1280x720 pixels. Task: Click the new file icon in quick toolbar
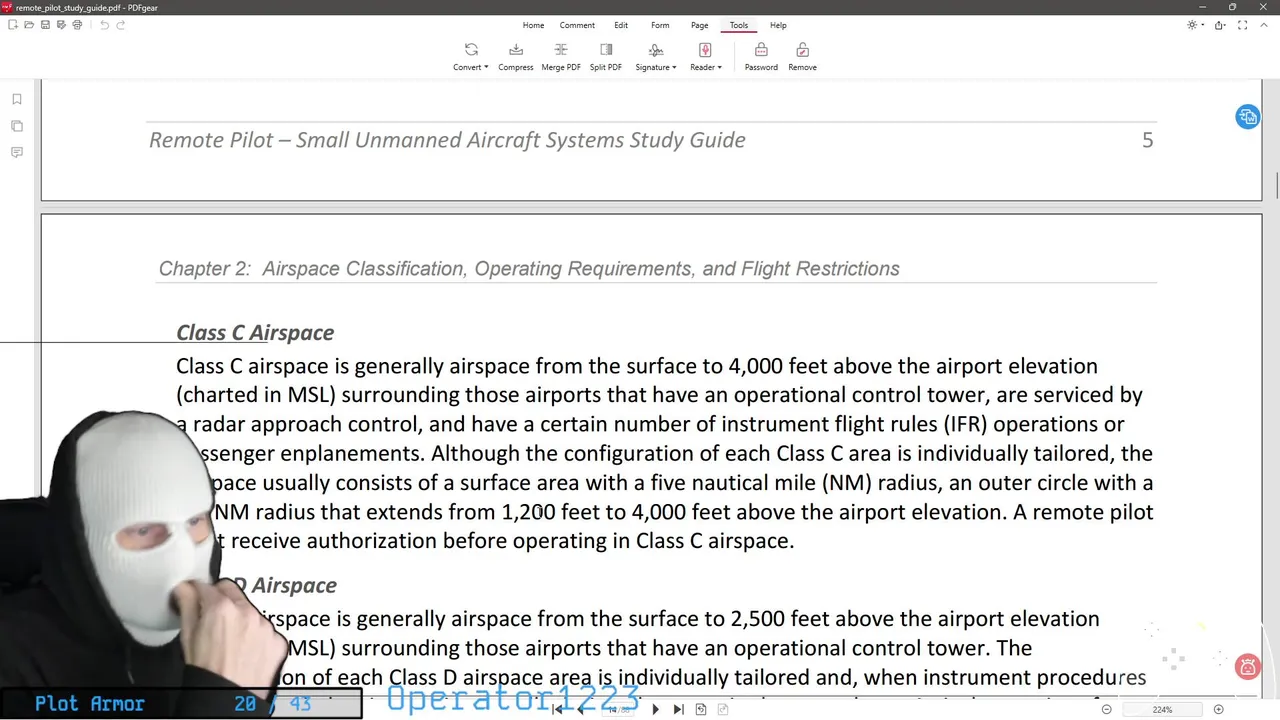point(13,25)
